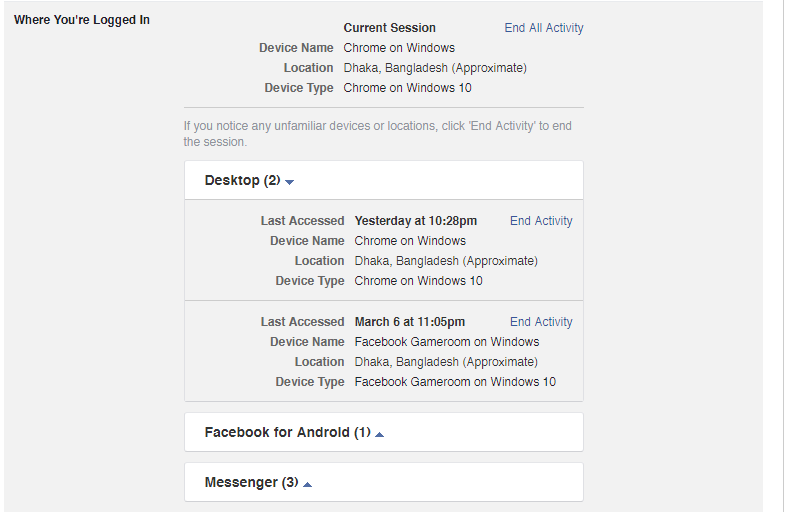
Task: End activity for Yesterday at 10:28pm session
Action: tap(541, 221)
